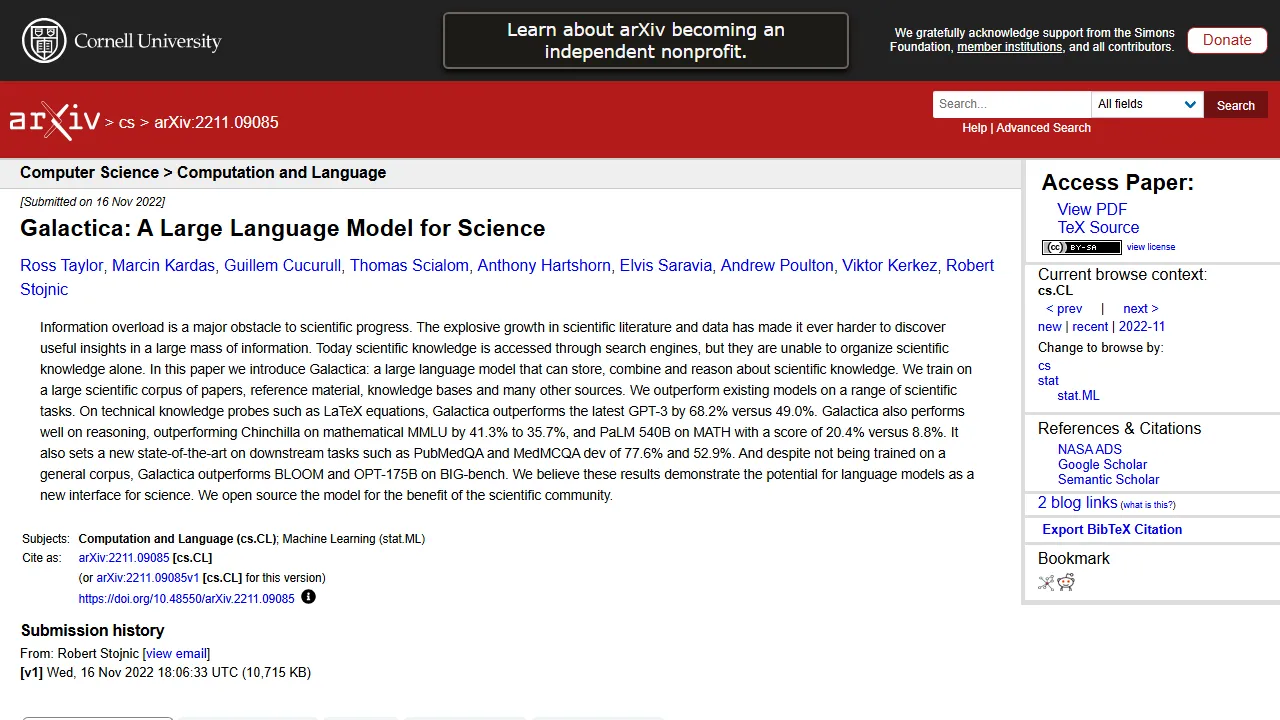Open Export BibTeX Citation

1112,529
